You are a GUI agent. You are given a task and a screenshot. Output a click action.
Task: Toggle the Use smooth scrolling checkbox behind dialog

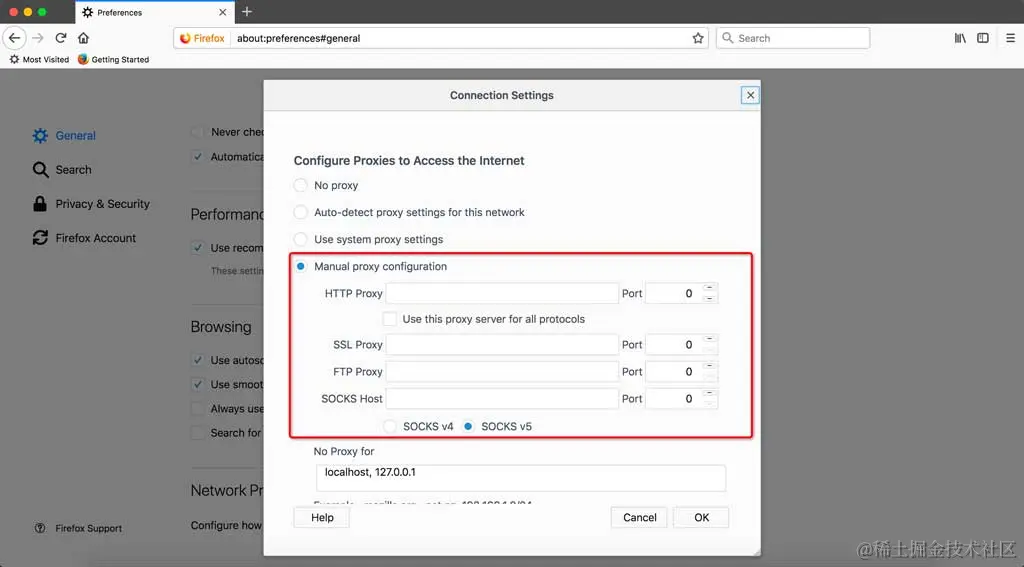(197, 385)
